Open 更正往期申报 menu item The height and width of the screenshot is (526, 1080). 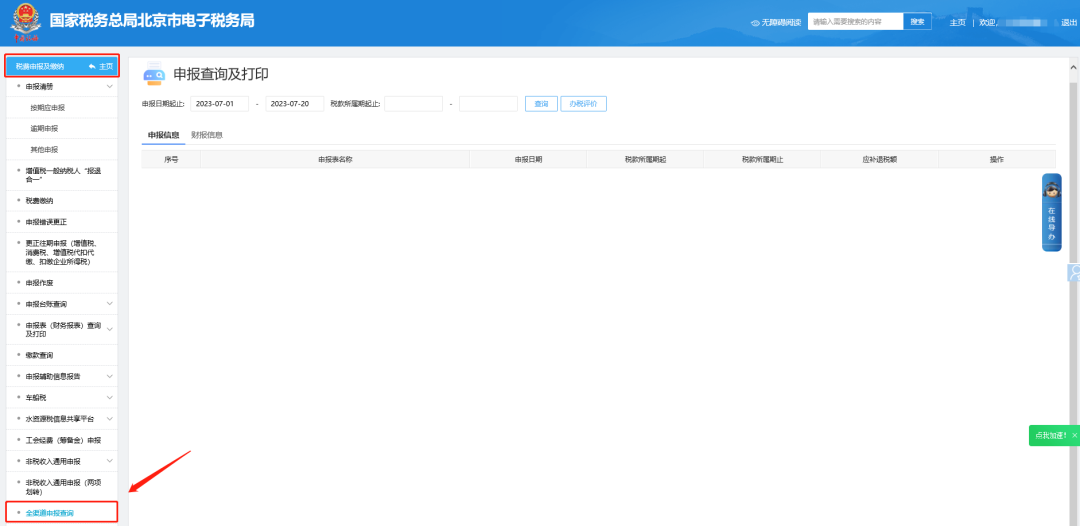(61, 252)
